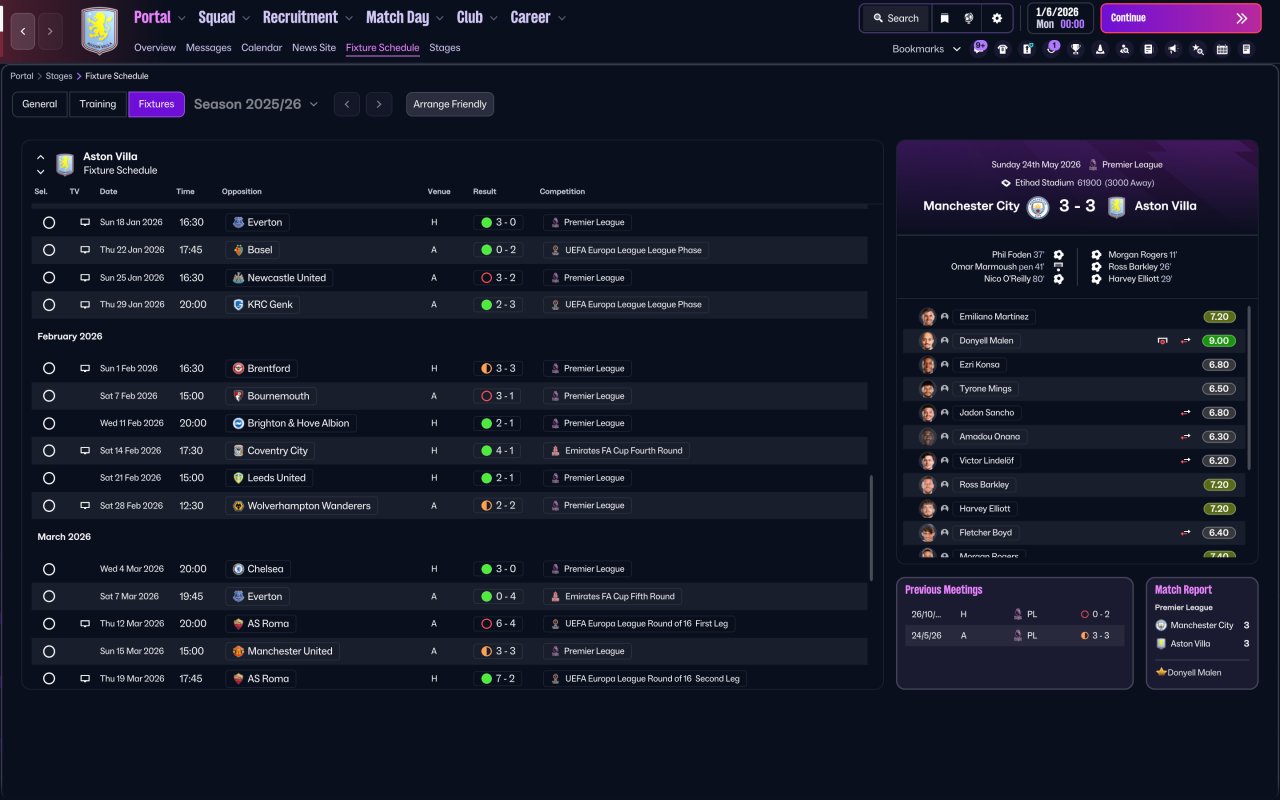Click Emiliano Martinez's 7.20 rating badge
Viewport: 1280px width, 800px height.
point(1219,317)
